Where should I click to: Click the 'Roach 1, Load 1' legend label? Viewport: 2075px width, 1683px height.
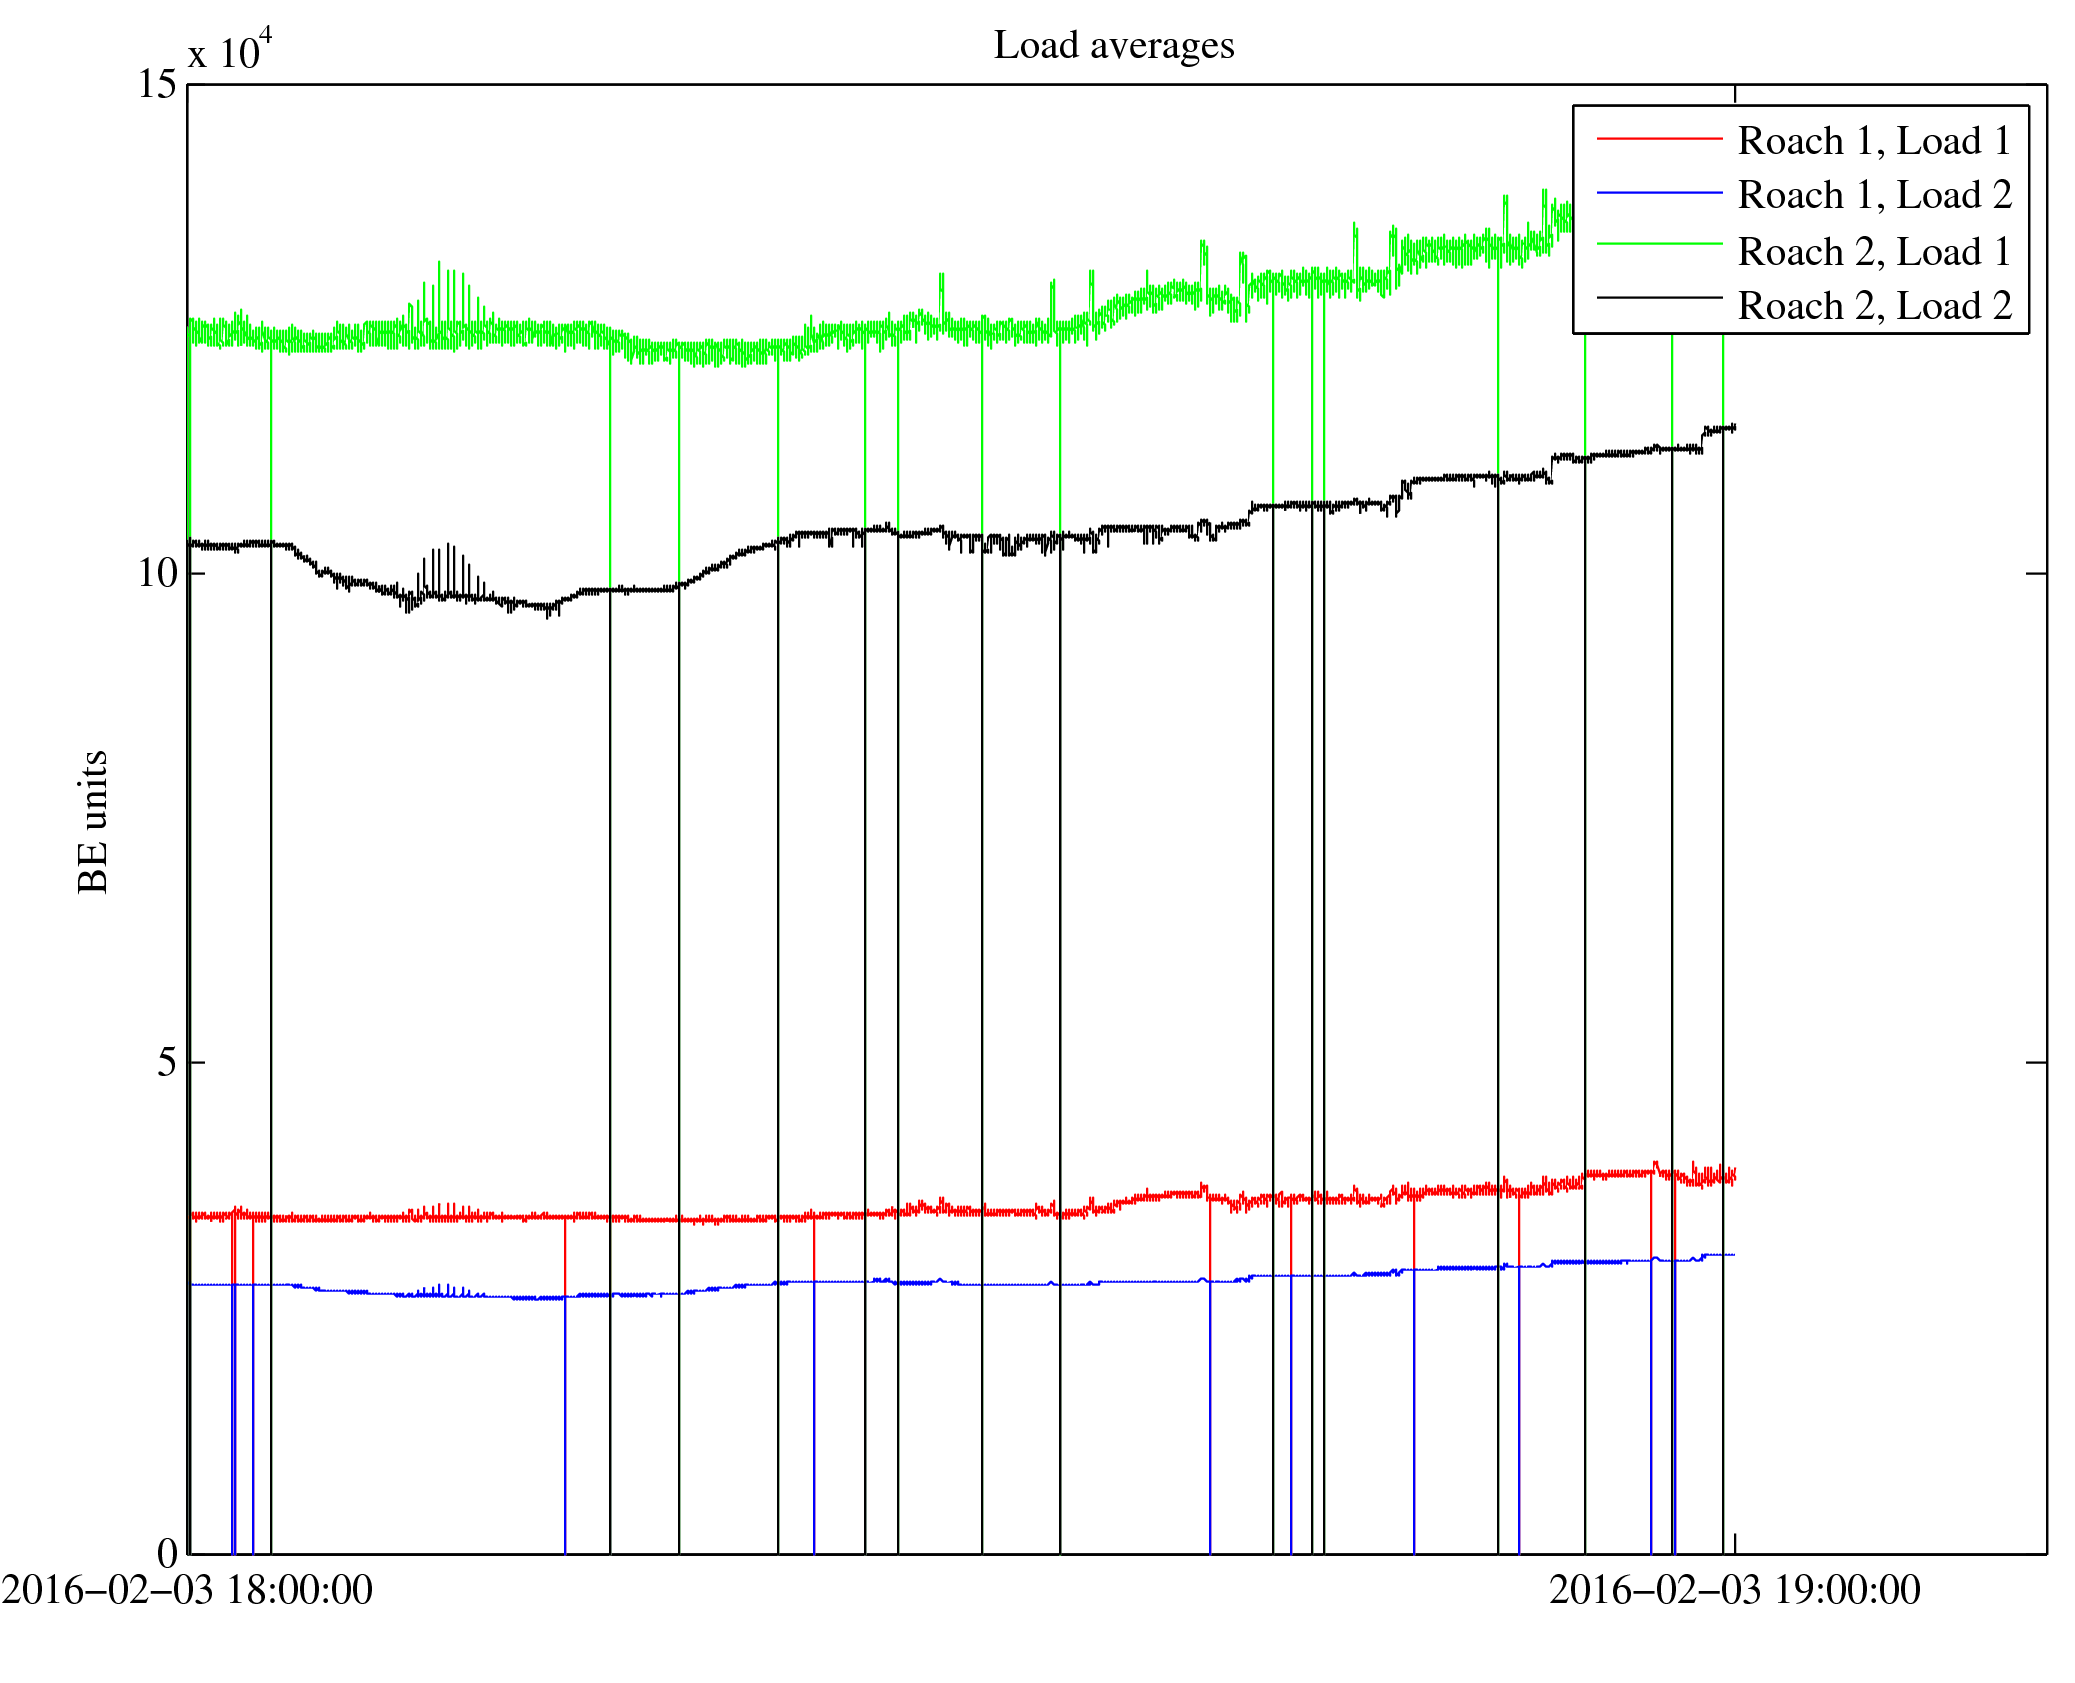click(1874, 141)
